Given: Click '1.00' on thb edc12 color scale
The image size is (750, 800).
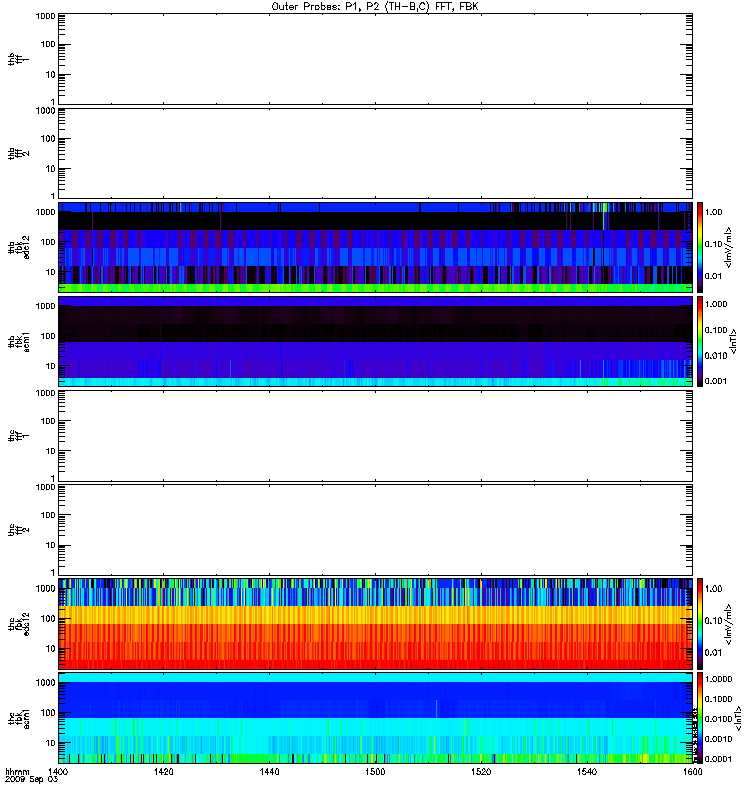Looking at the screenshot, I should tap(713, 212).
